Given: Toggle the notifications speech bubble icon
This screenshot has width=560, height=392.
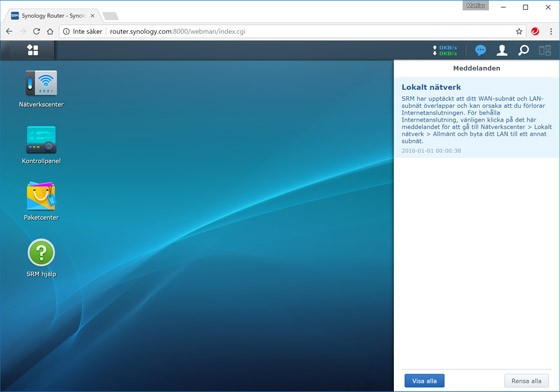Looking at the screenshot, I should 480,50.
